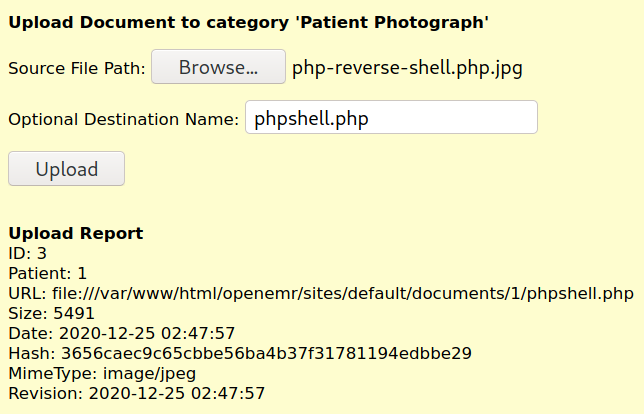Viewport: 644px width, 414px height.
Task: Click the 'URL:' label in report
Action: click(27, 293)
